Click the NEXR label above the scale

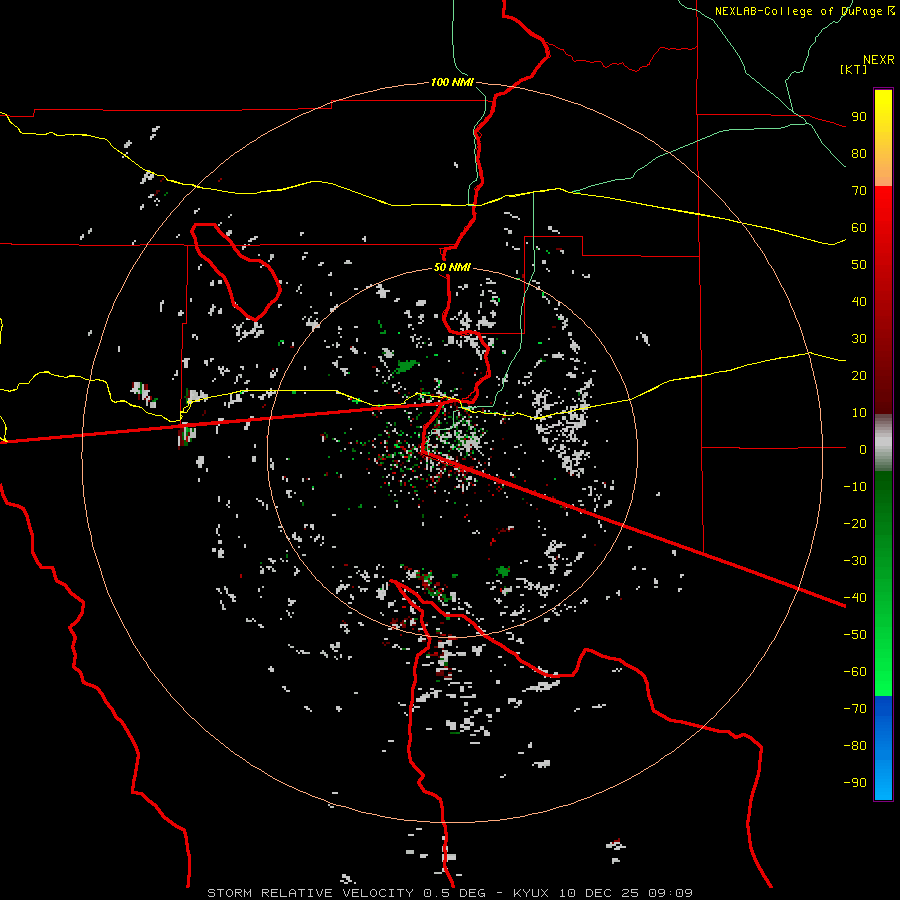point(878,60)
